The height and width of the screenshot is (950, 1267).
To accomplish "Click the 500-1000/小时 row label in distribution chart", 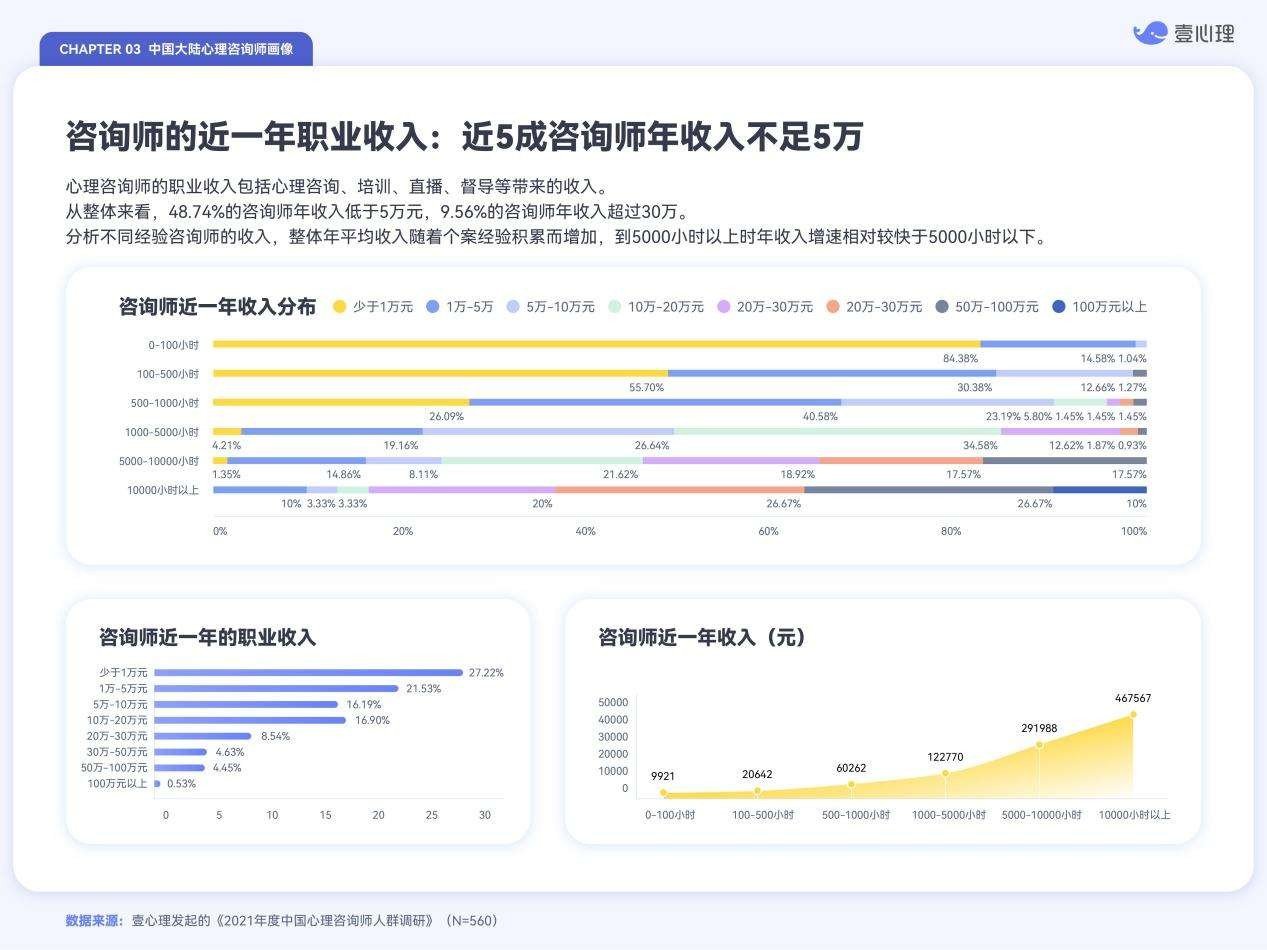I will (x=165, y=403).
